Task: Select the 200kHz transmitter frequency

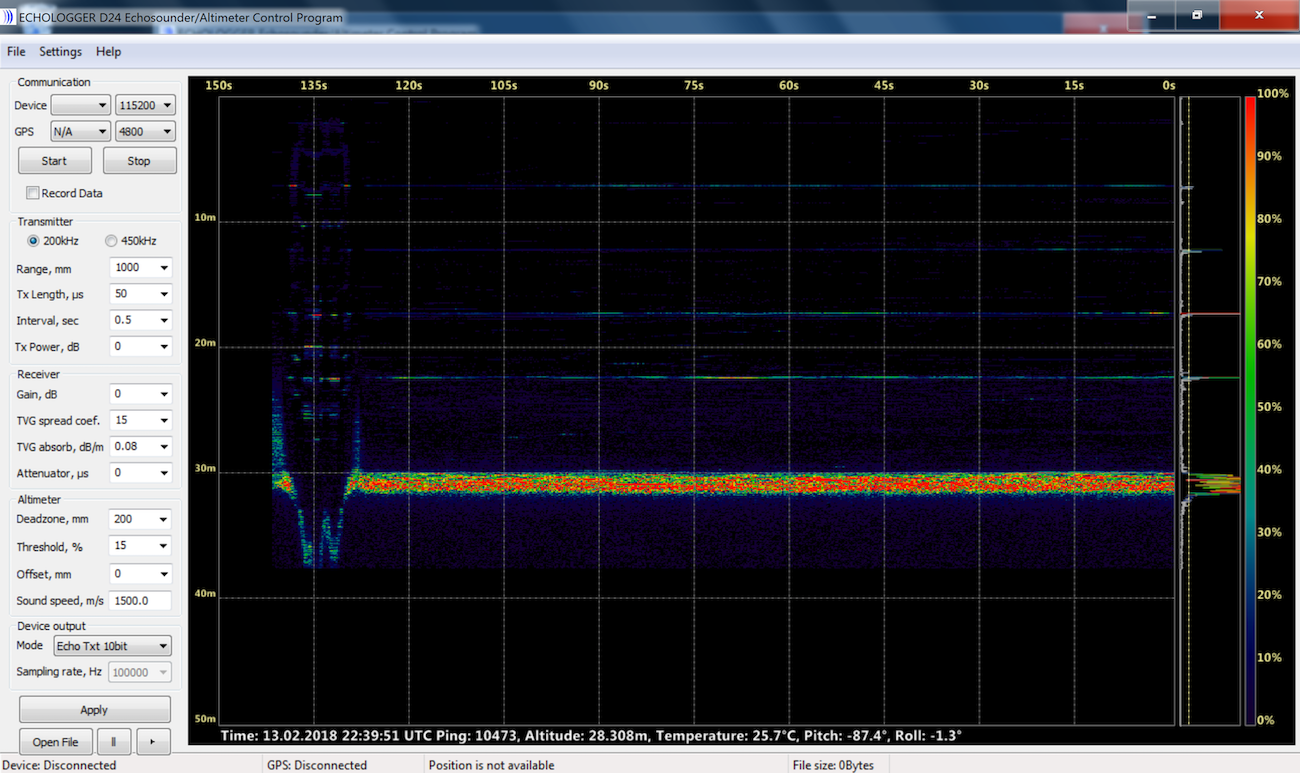Action: 32,240
